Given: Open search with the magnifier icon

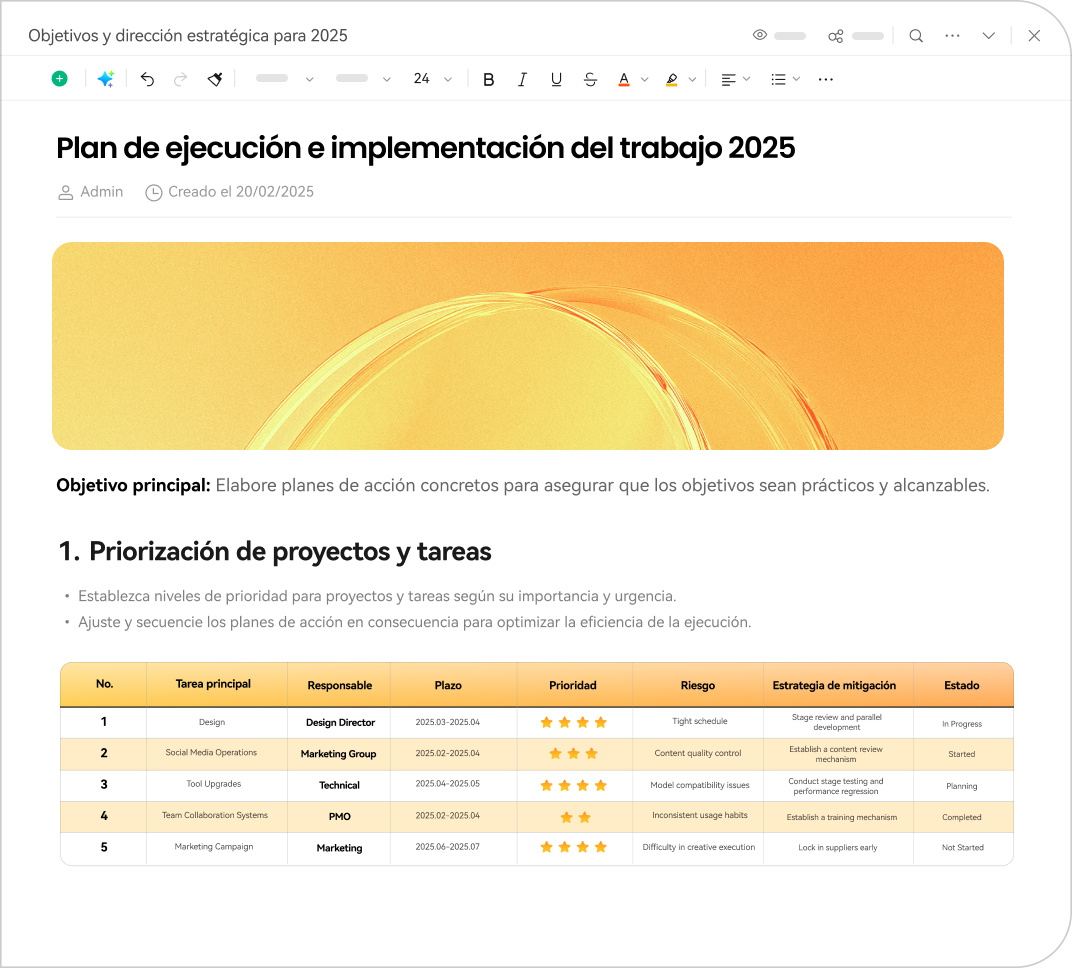Looking at the screenshot, I should point(916,36).
